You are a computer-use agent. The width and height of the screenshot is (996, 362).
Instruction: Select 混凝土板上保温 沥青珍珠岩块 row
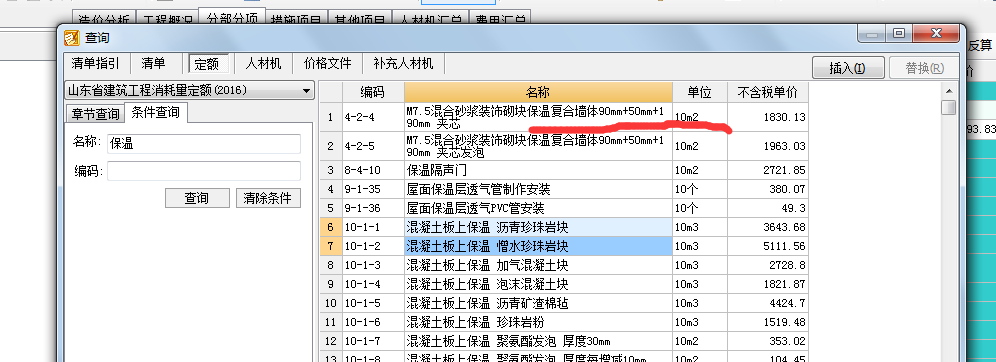pyautogui.click(x=538, y=227)
